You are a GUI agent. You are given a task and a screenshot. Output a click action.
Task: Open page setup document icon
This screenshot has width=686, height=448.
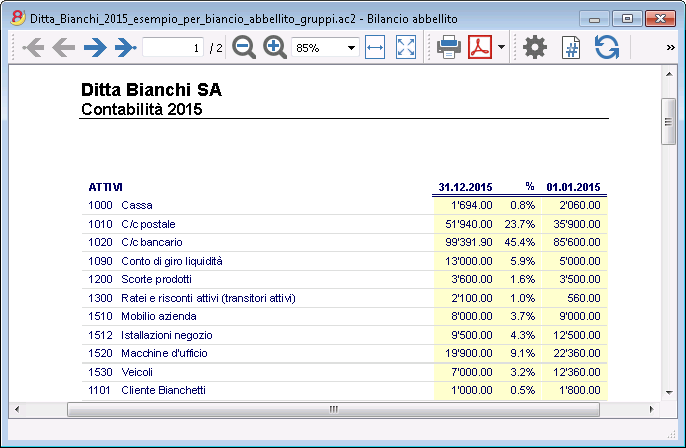(571, 47)
